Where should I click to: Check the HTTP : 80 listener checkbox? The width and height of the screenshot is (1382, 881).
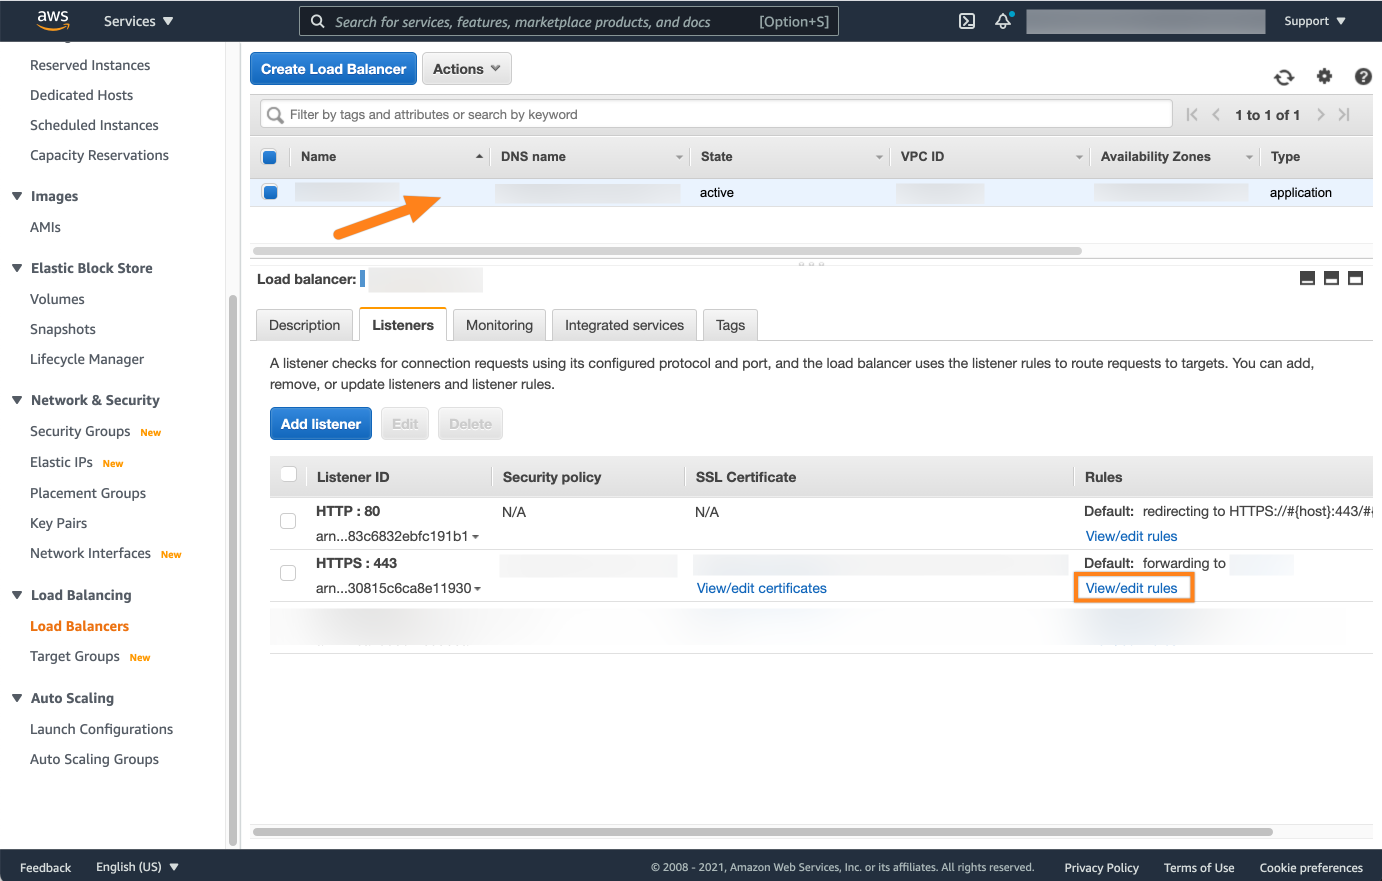[288, 521]
